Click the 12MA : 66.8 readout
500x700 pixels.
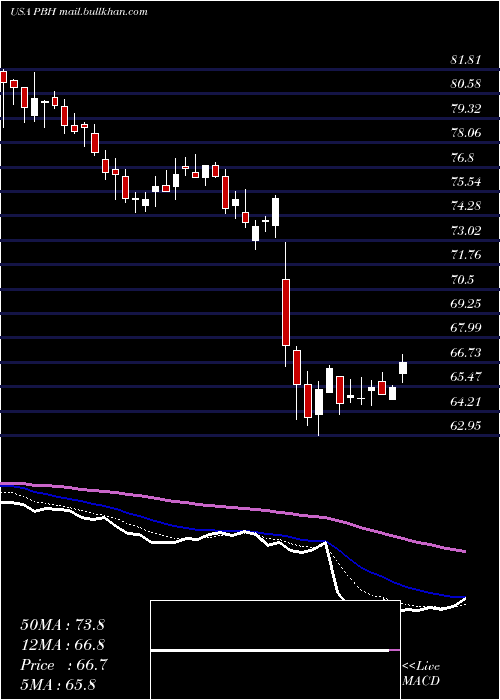pos(62,645)
